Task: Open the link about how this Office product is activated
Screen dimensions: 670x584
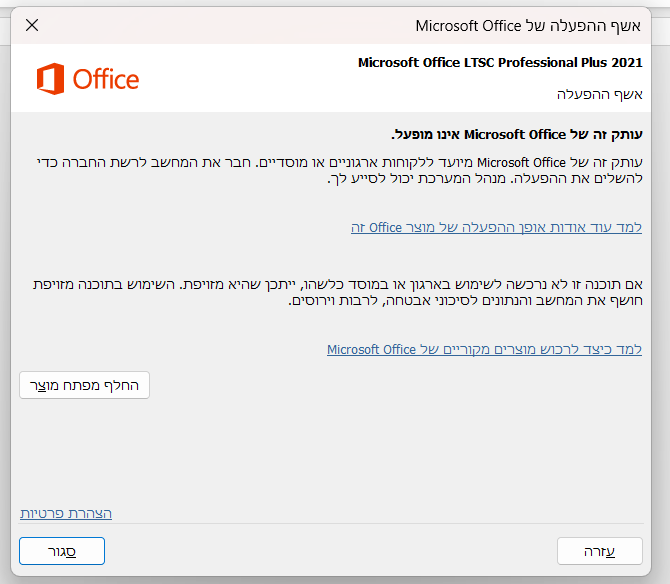Action: click(x=496, y=227)
